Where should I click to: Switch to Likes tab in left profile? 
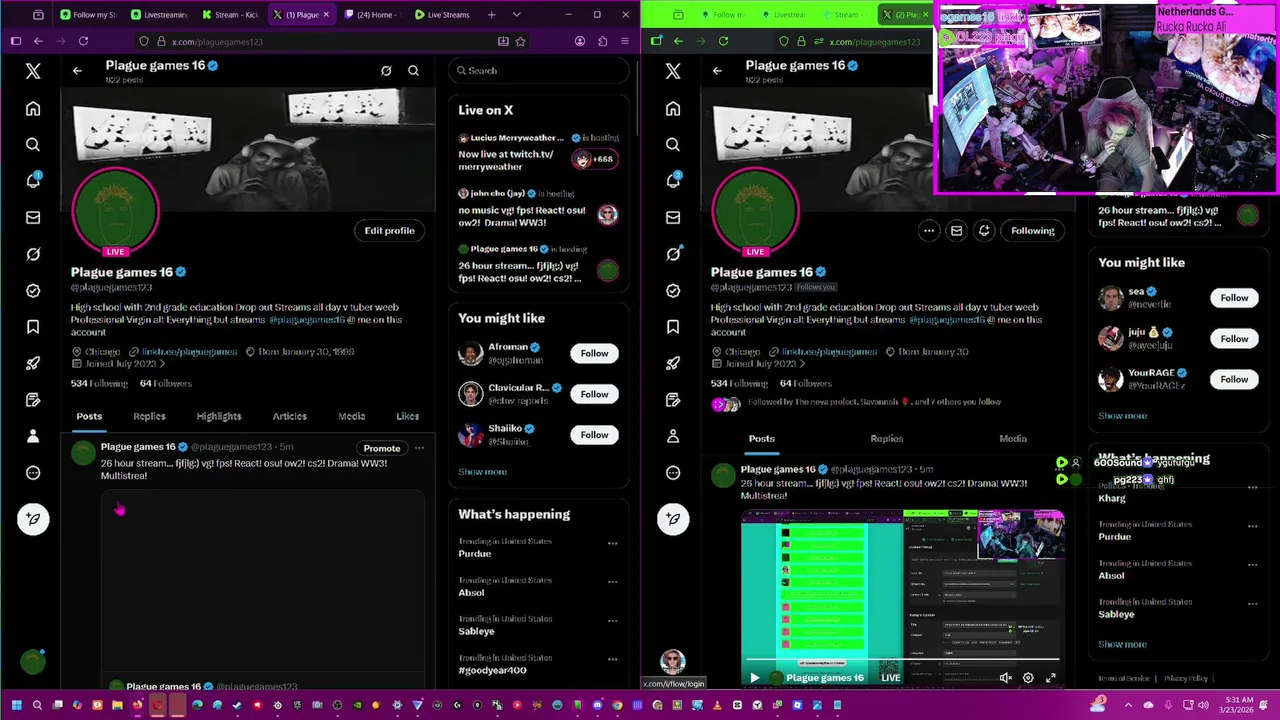(x=407, y=416)
